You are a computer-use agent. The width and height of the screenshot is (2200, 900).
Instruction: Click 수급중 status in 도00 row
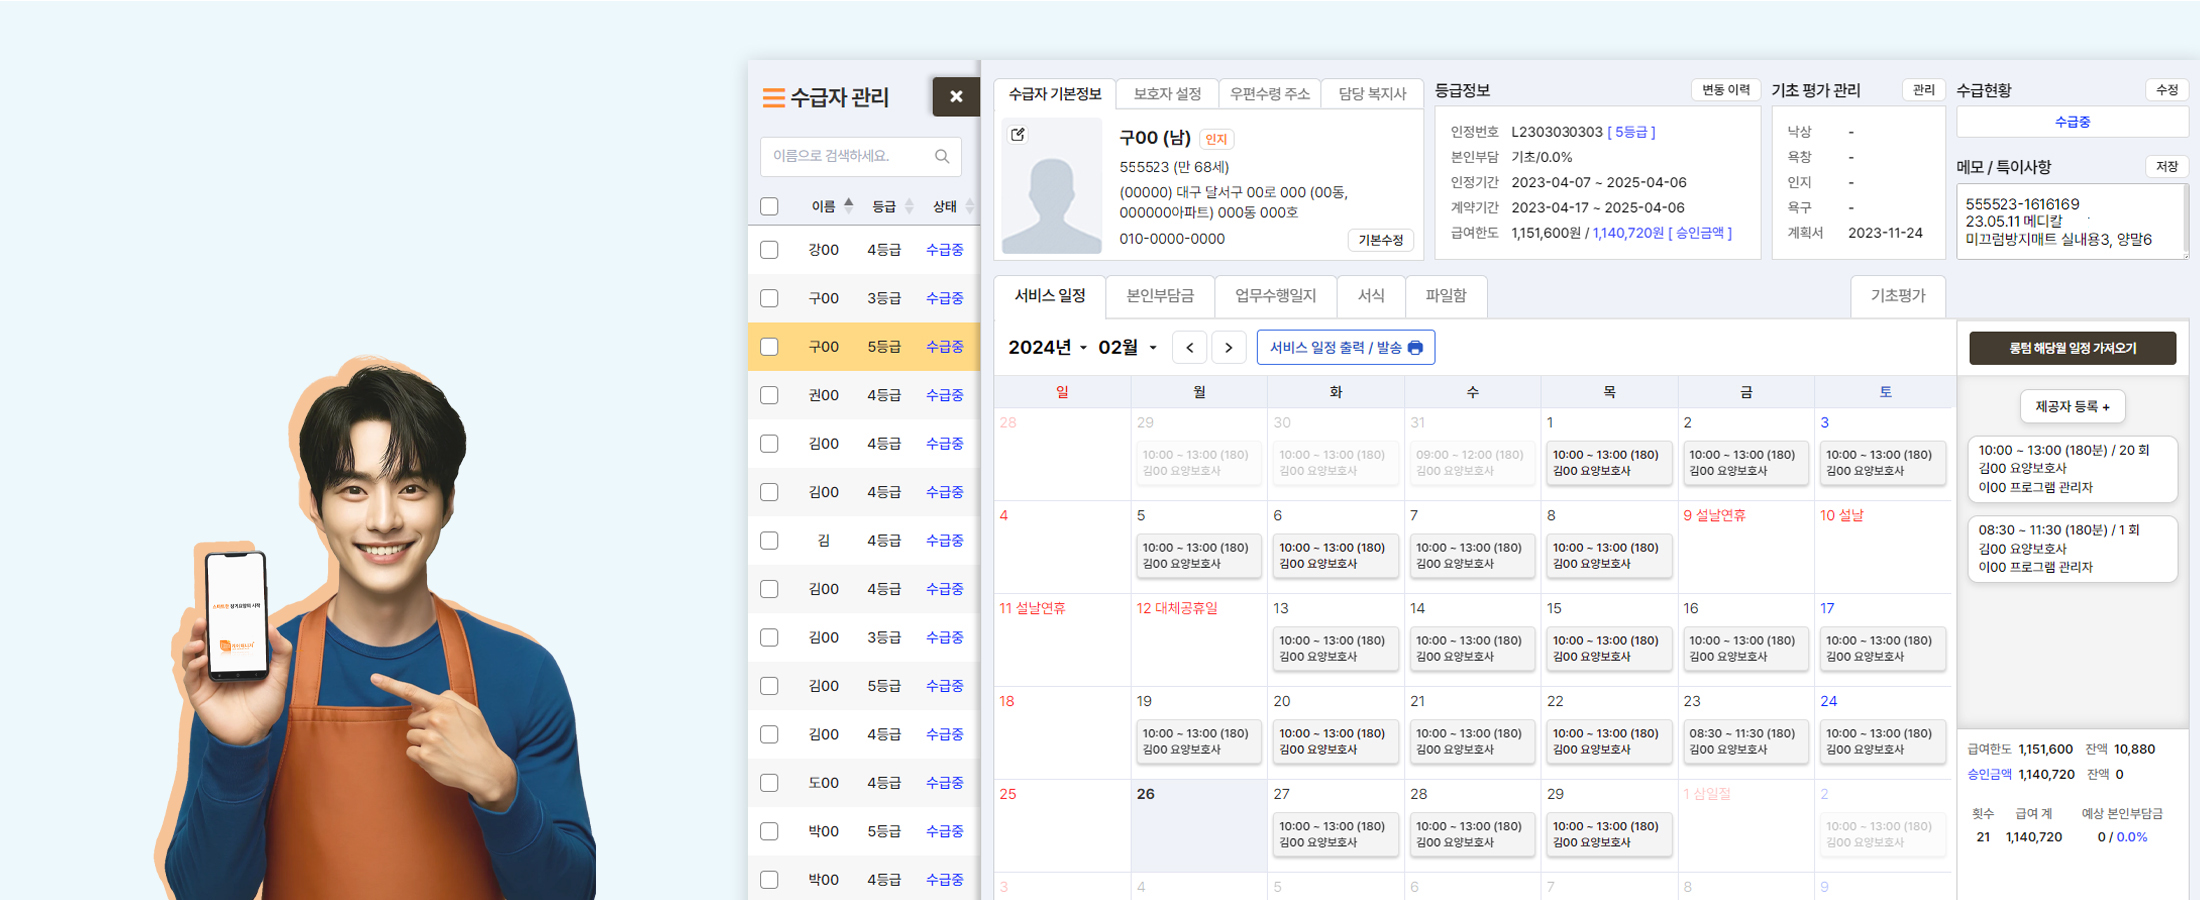point(944,782)
